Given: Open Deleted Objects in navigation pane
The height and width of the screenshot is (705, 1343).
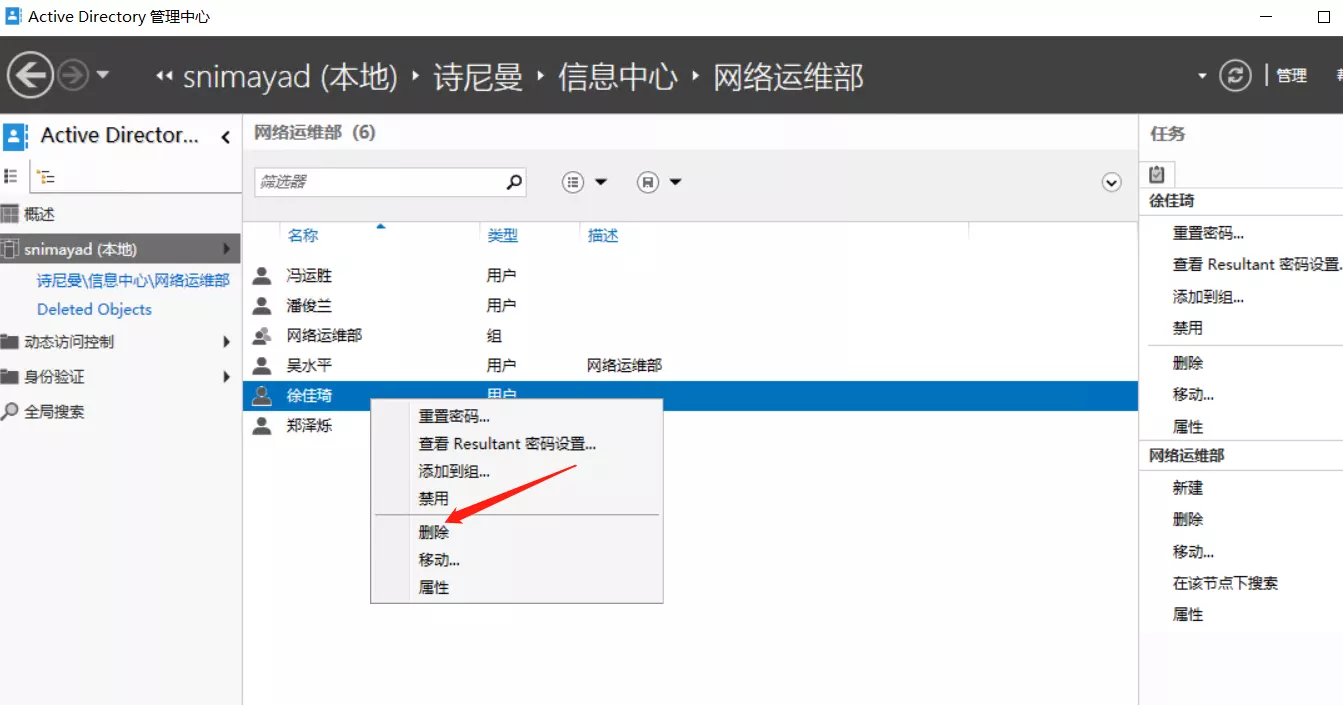Looking at the screenshot, I should [x=94, y=310].
